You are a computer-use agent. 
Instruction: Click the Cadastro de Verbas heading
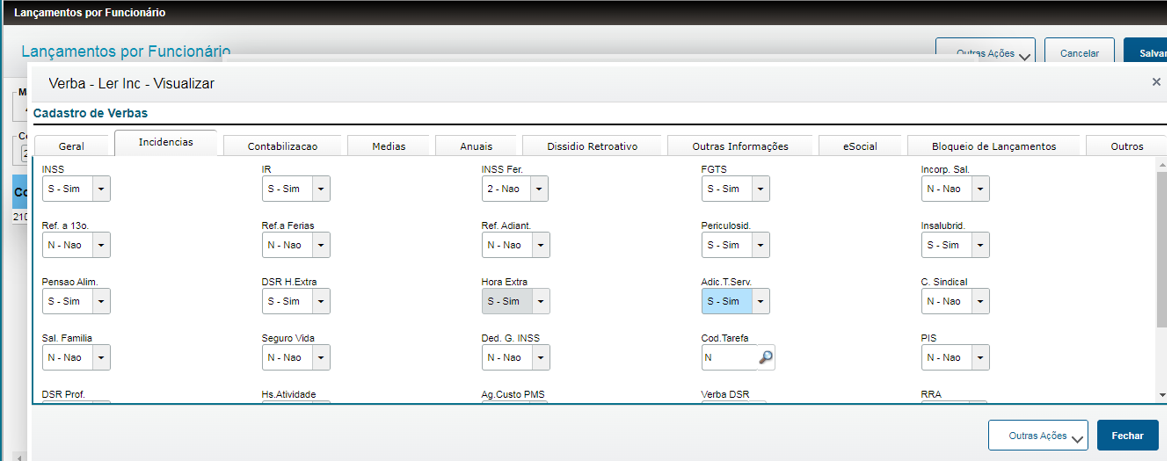tap(90, 113)
